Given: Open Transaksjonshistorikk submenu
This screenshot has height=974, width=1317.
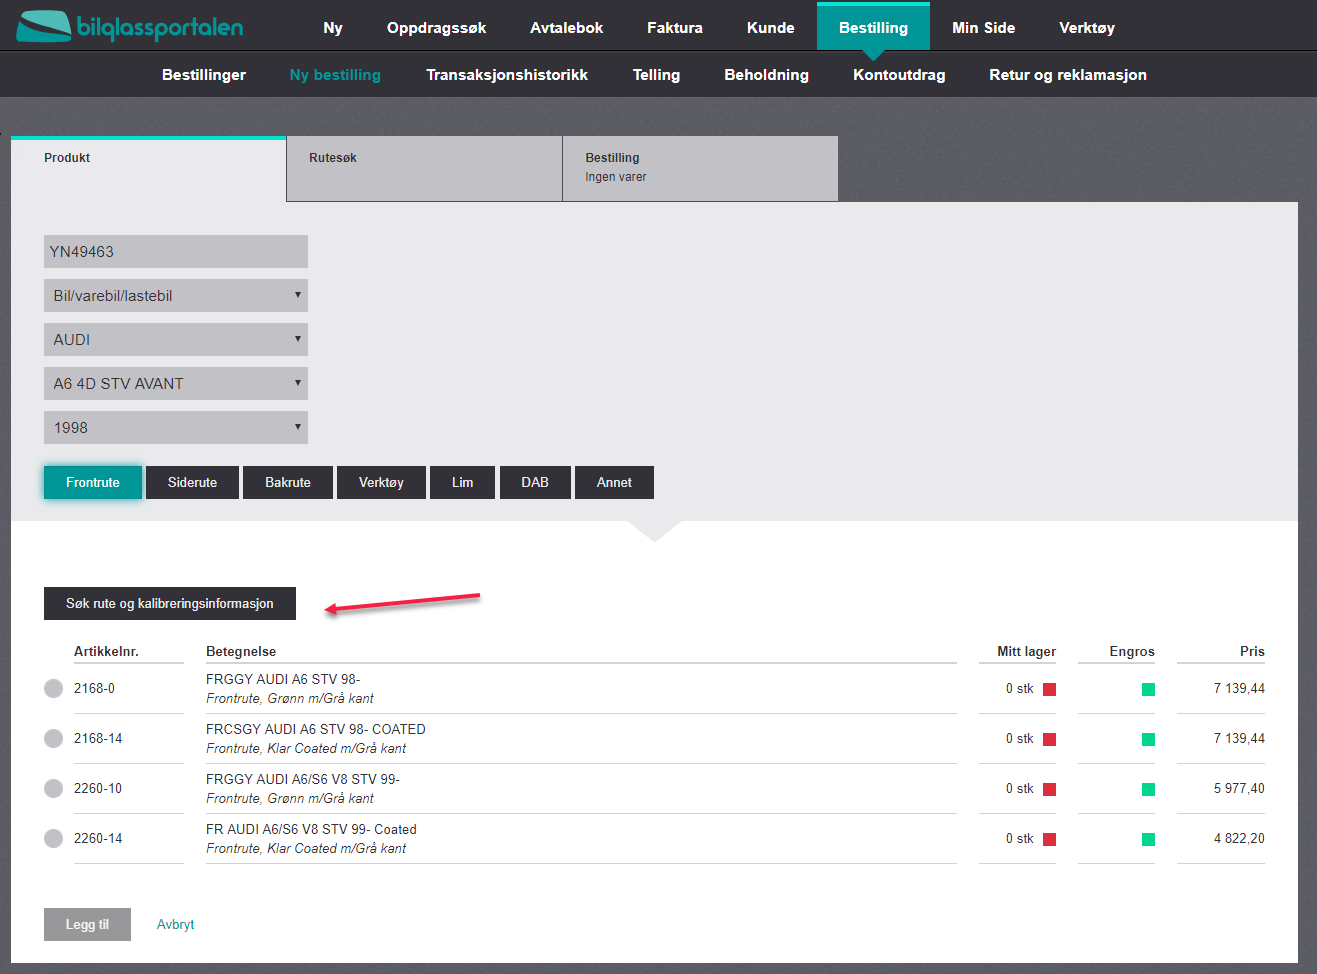Looking at the screenshot, I should coord(507,75).
